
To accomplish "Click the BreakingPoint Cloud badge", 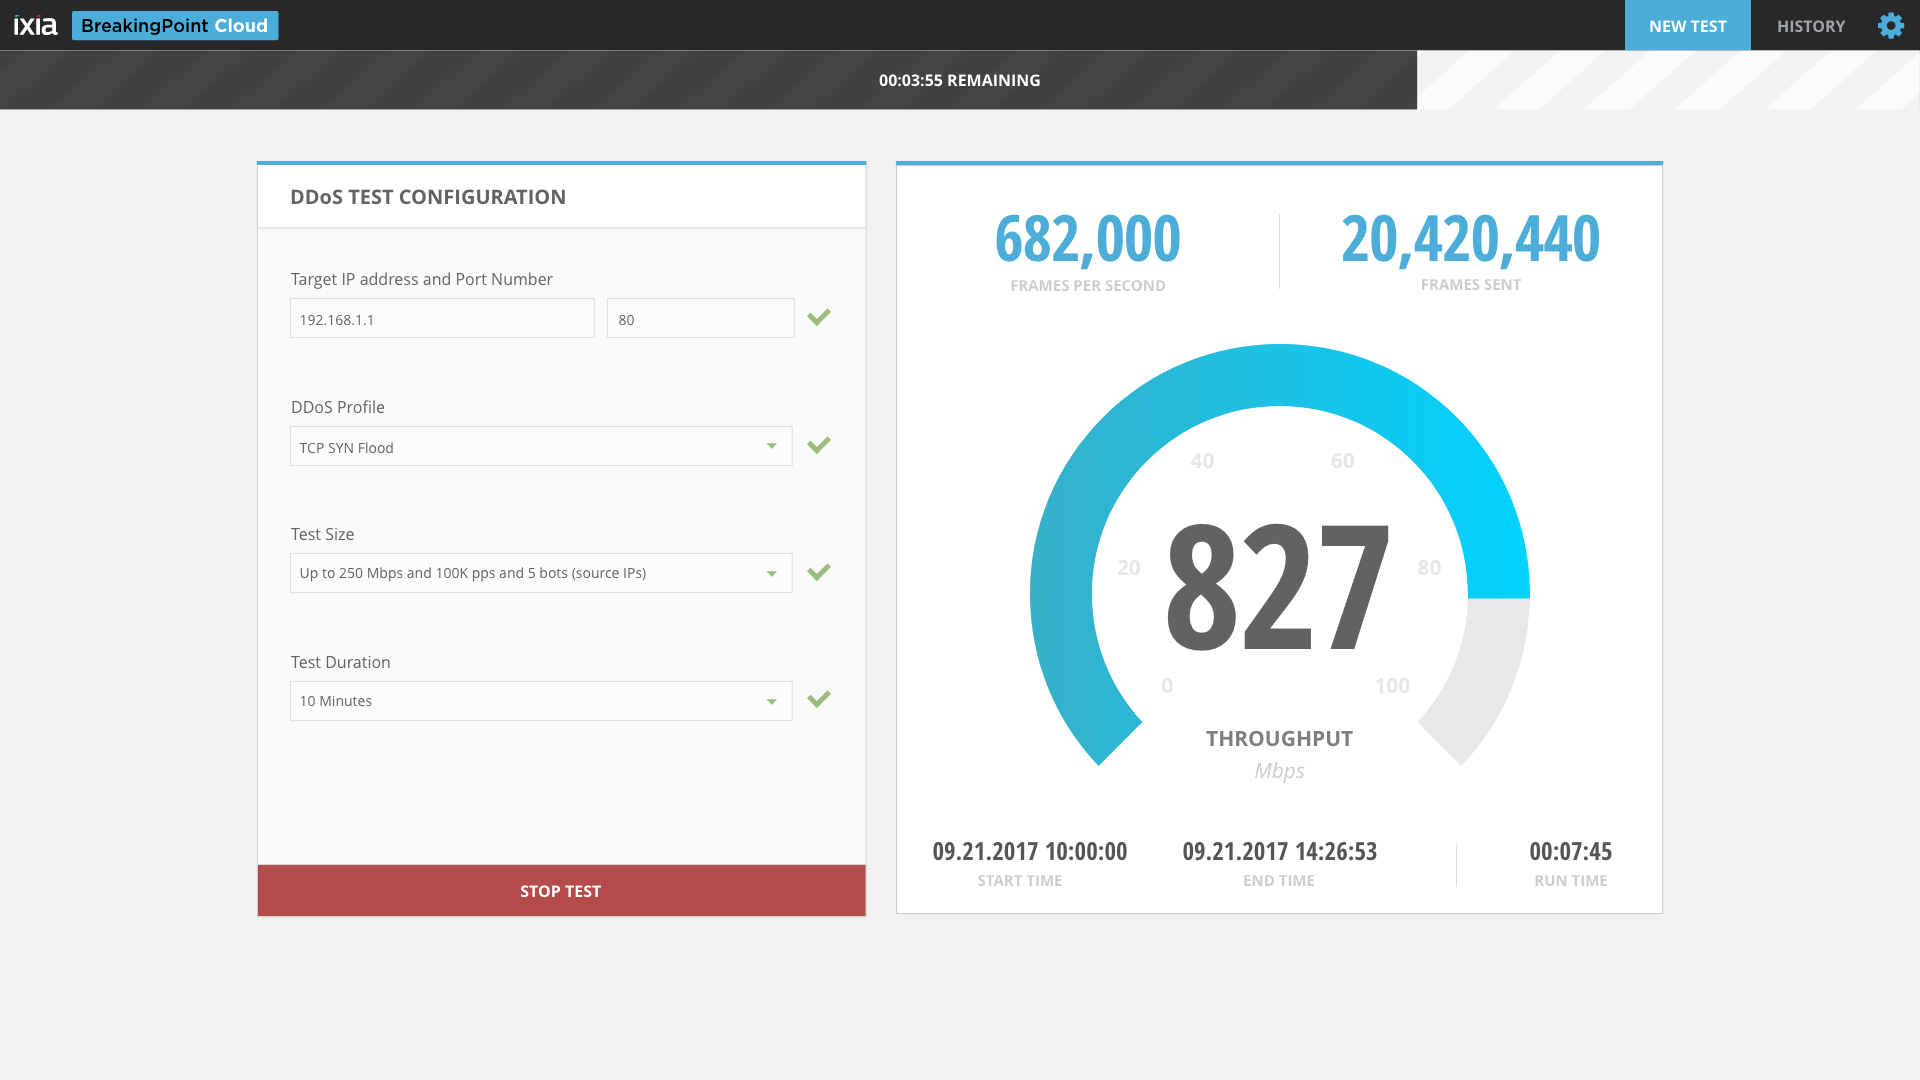I will pyautogui.click(x=175, y=26).
